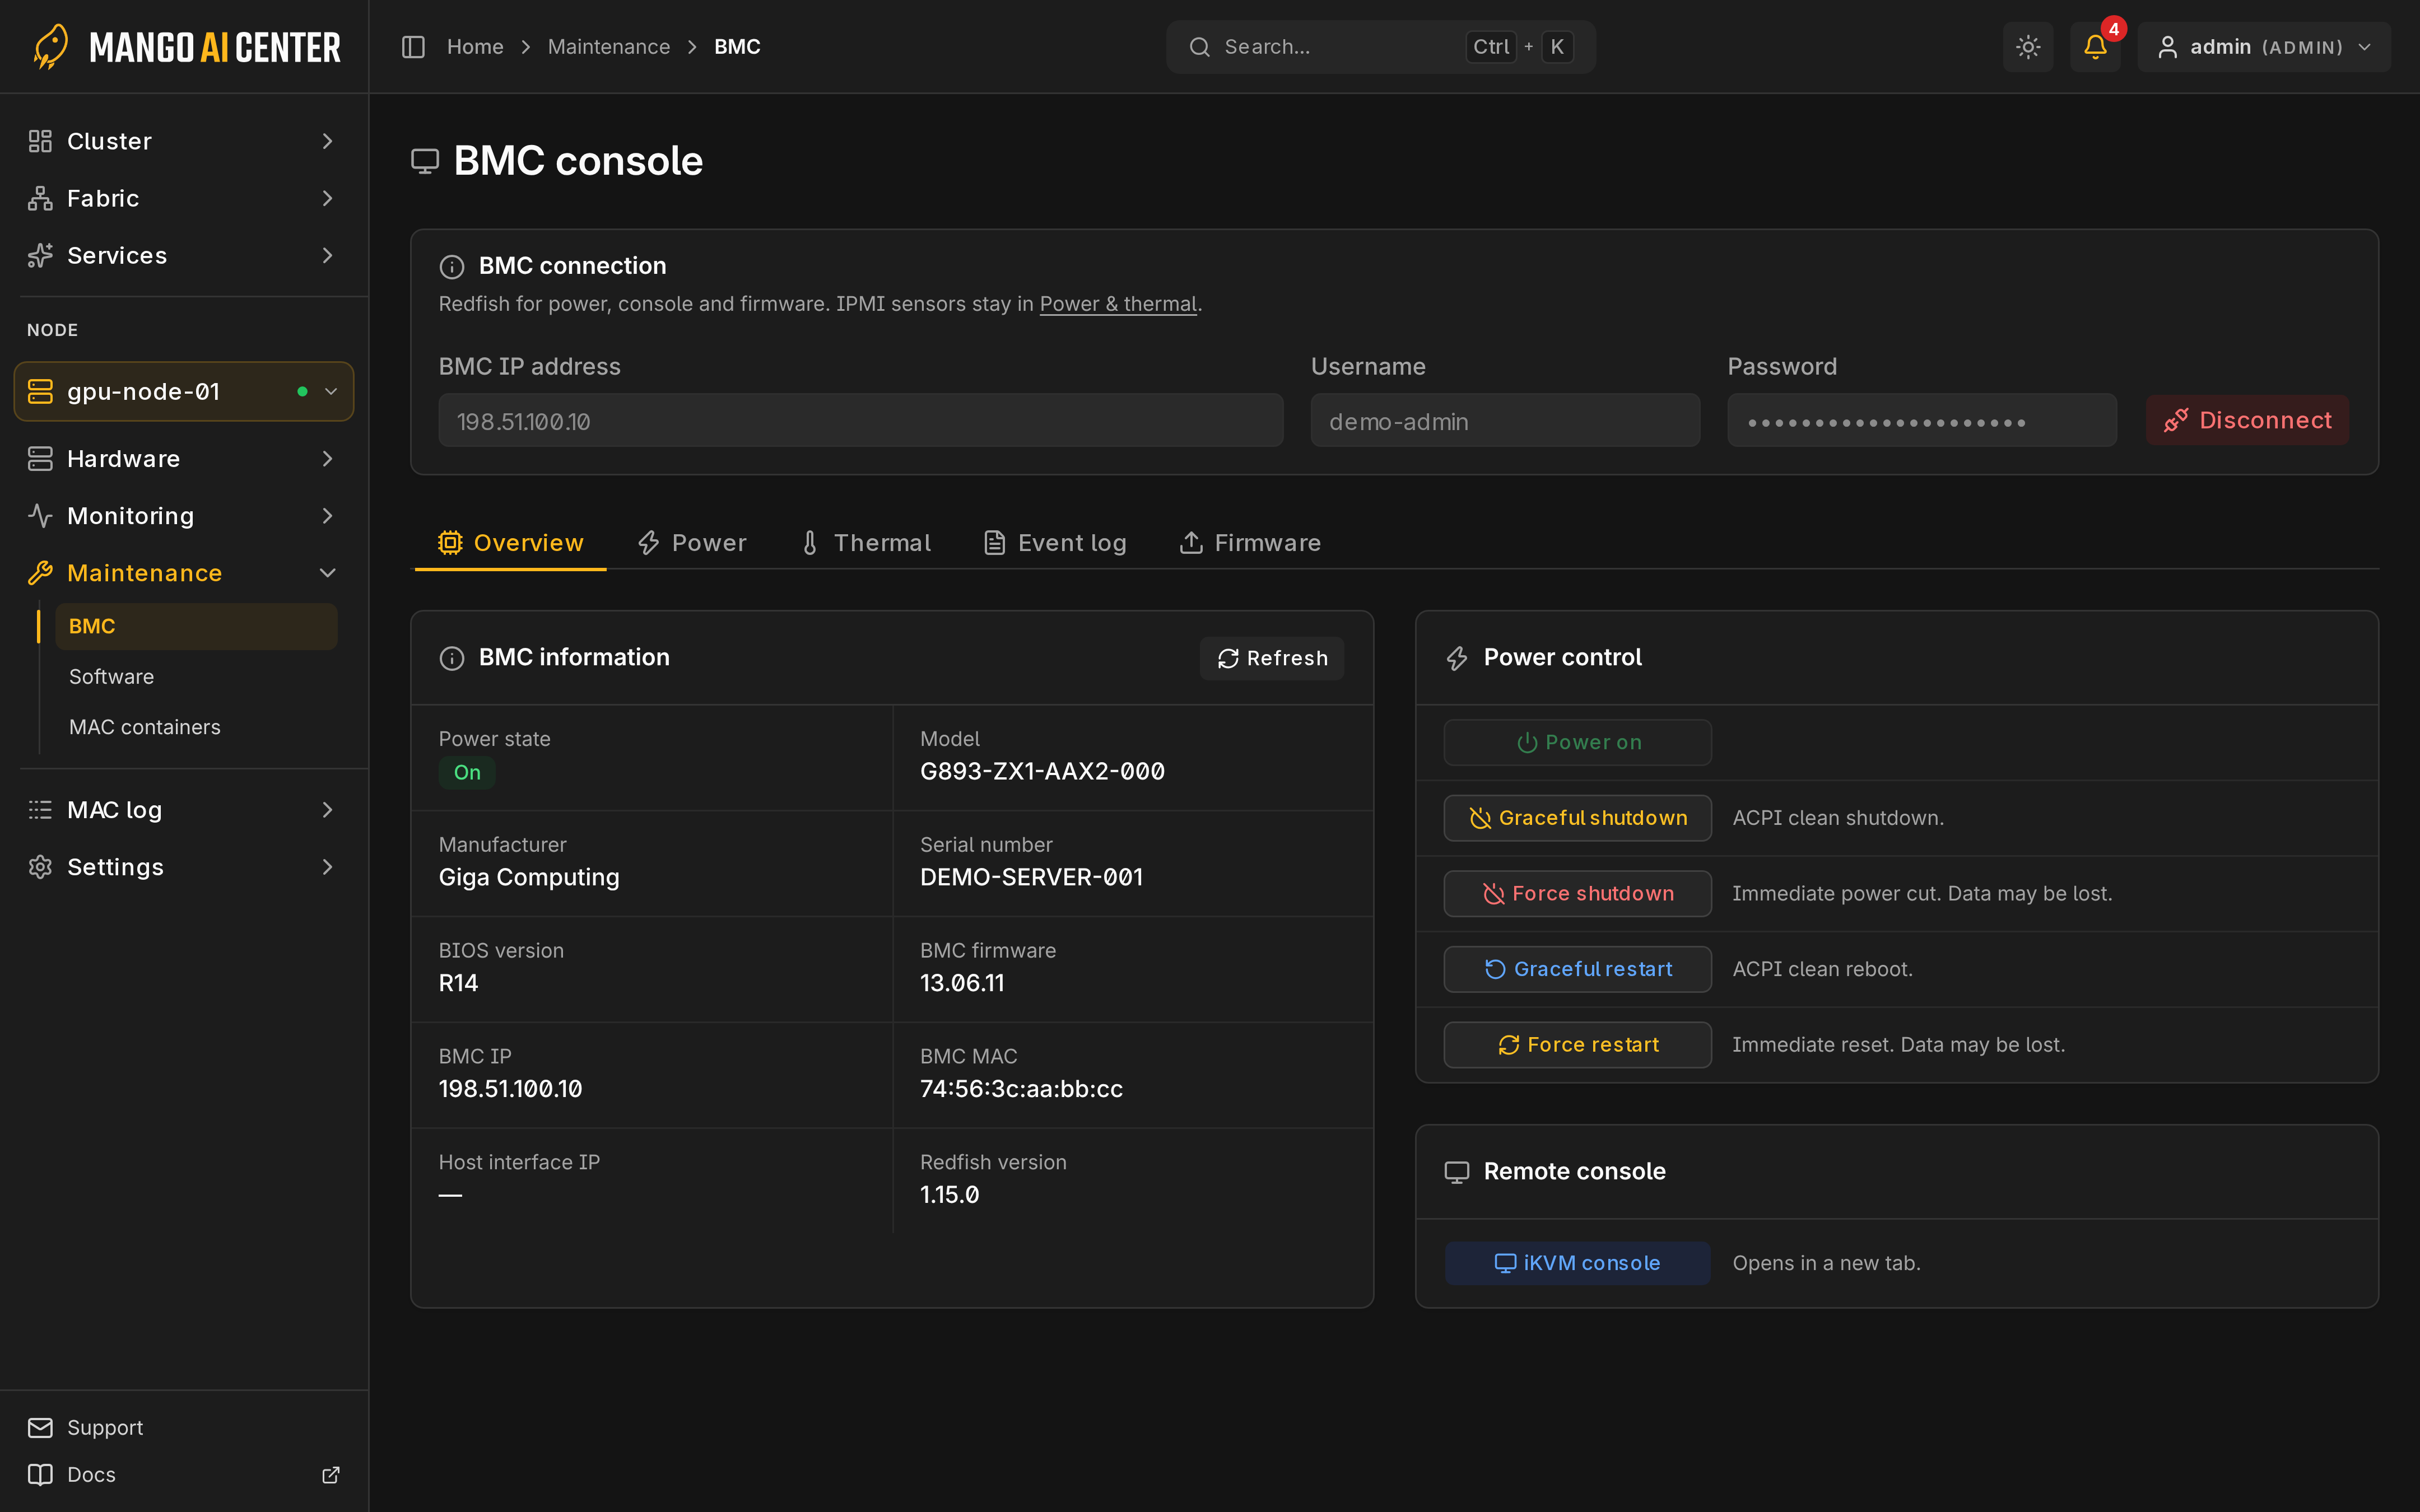Toggle the sidebar panel icon
The width and height of the screenshot is (2420, 1512).
click(413, 47)
